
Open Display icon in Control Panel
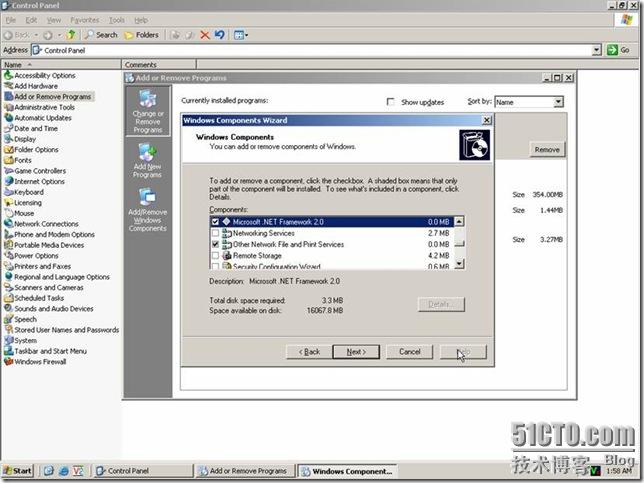pyautogui.click(x=9, y=139)
